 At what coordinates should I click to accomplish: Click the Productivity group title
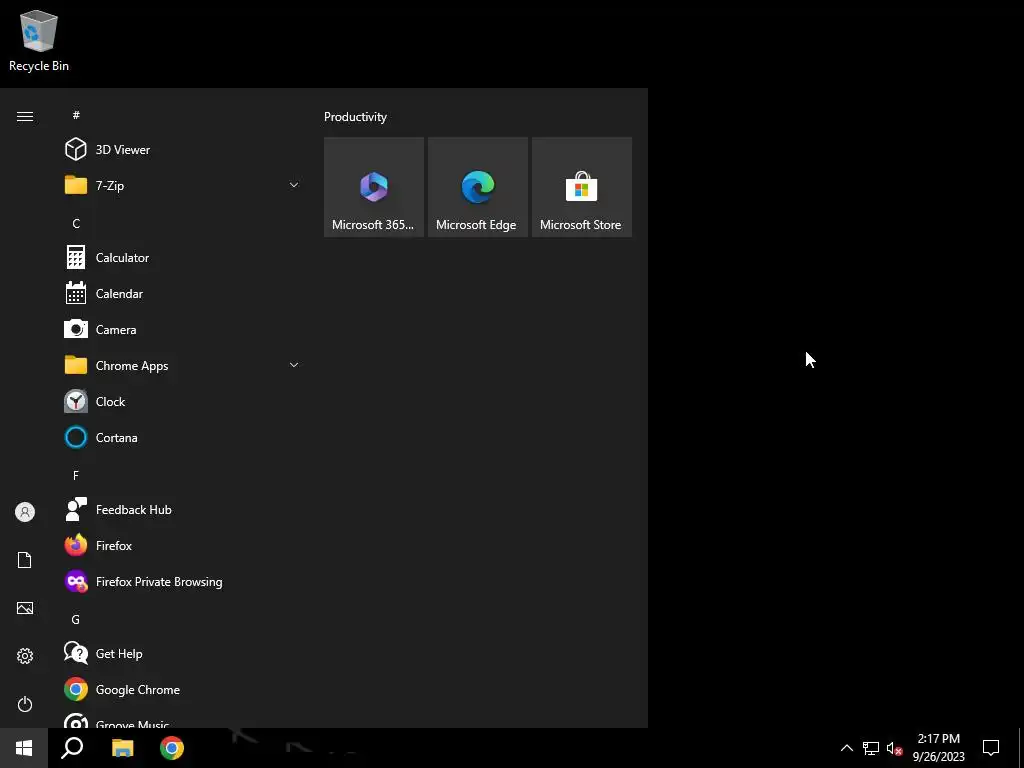tap(355, 117)
